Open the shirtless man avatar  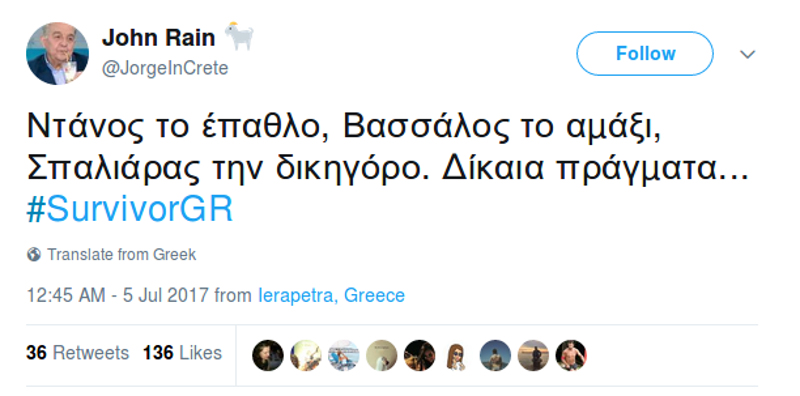(571, 355)
